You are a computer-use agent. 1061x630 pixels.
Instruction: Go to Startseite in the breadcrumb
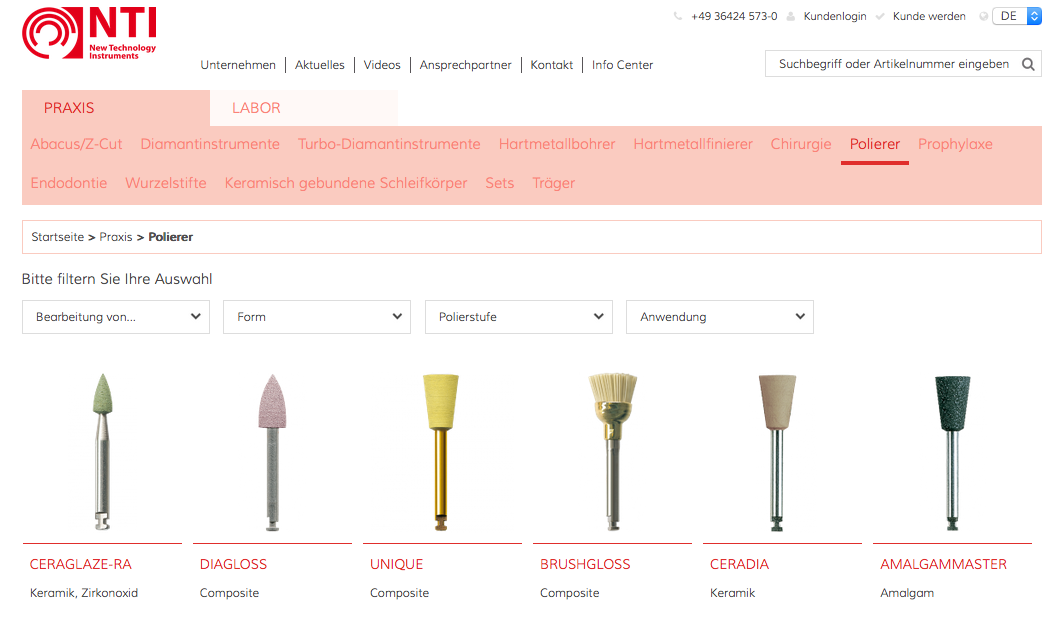[x=58, y=237]
